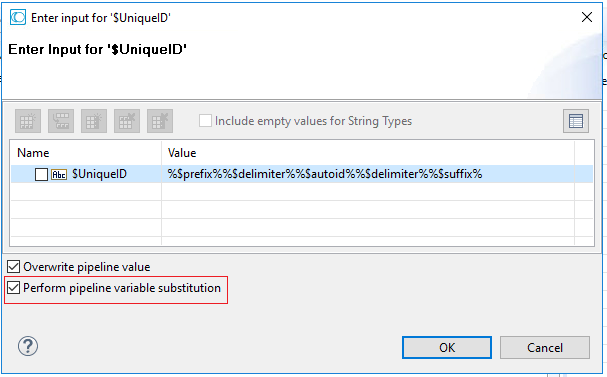
Task: Close the Enter input dialog with X
Action: pos(586,17)
